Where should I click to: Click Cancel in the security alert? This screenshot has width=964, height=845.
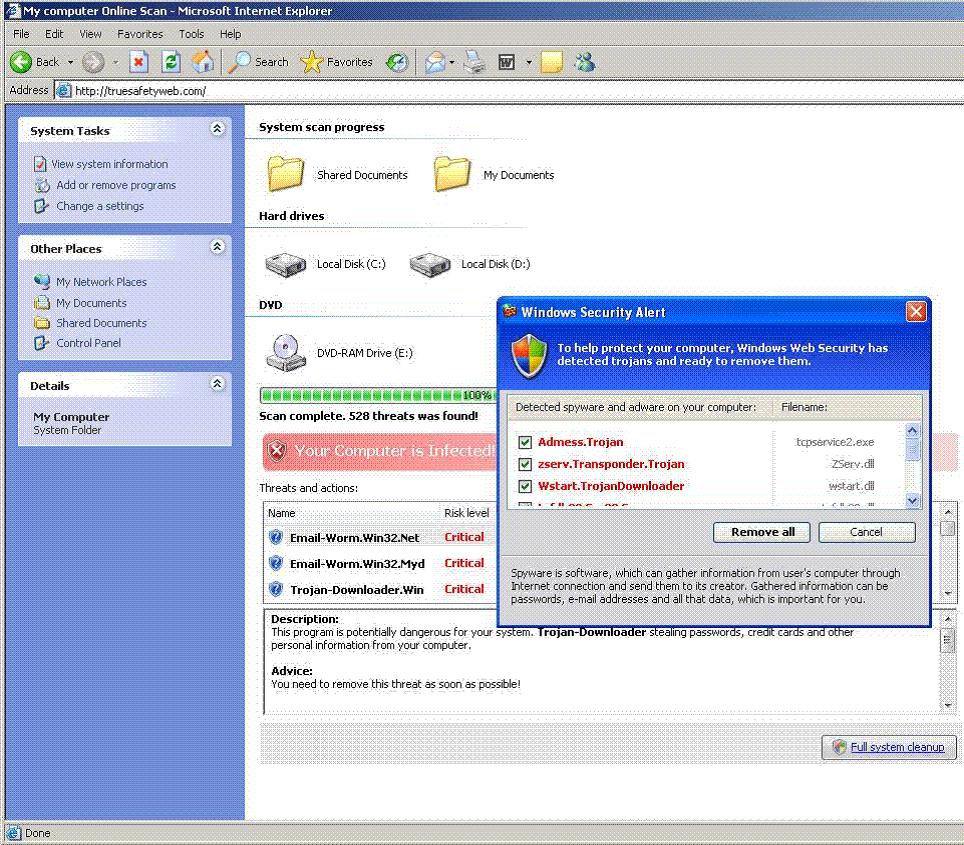tap(867, 532)
